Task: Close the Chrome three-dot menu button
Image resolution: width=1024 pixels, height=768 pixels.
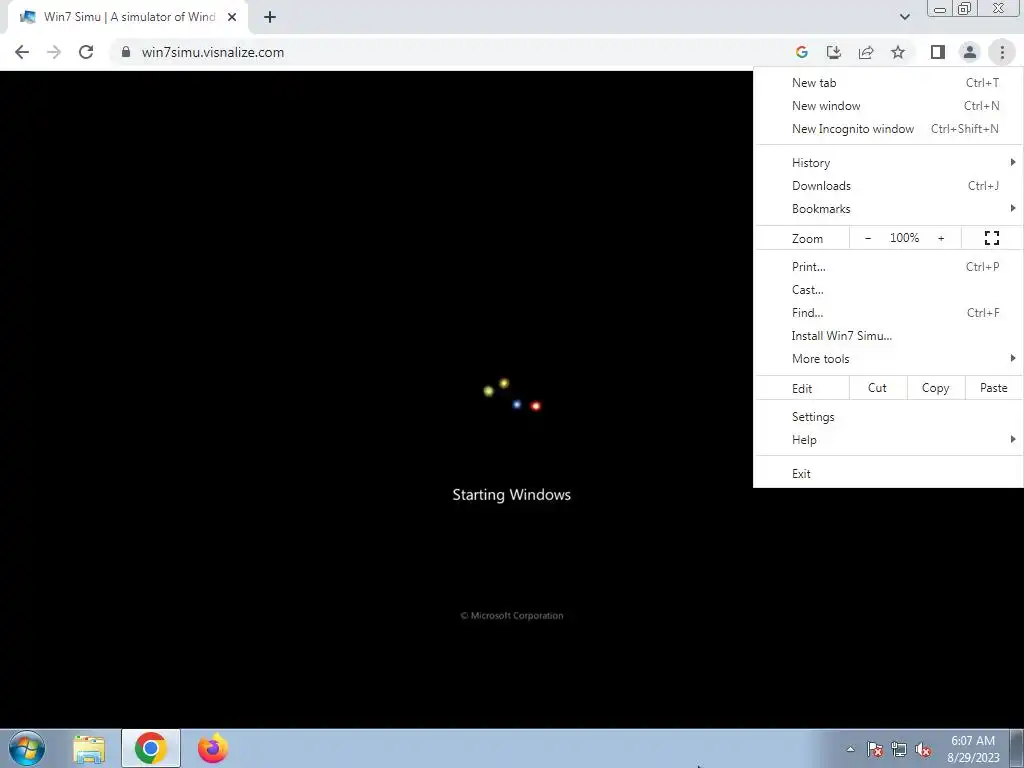Action: point(1002,52)
